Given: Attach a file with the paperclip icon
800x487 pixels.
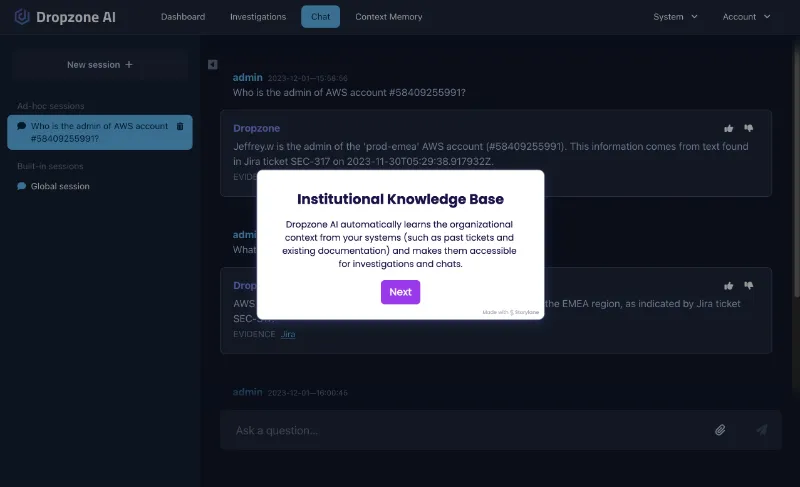Looking at the screenshot, I should click(x=720, y=430).
